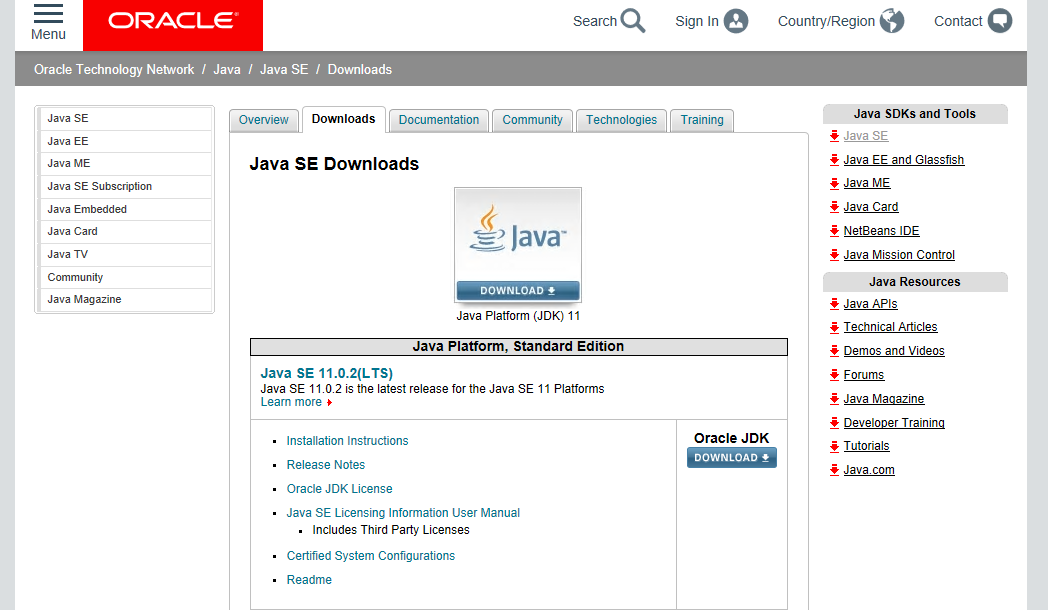Image resolution: width=1048 pixels, height=610 pixels.
Task: Select Java EE in left sidebar
Action: click(125, 142)
